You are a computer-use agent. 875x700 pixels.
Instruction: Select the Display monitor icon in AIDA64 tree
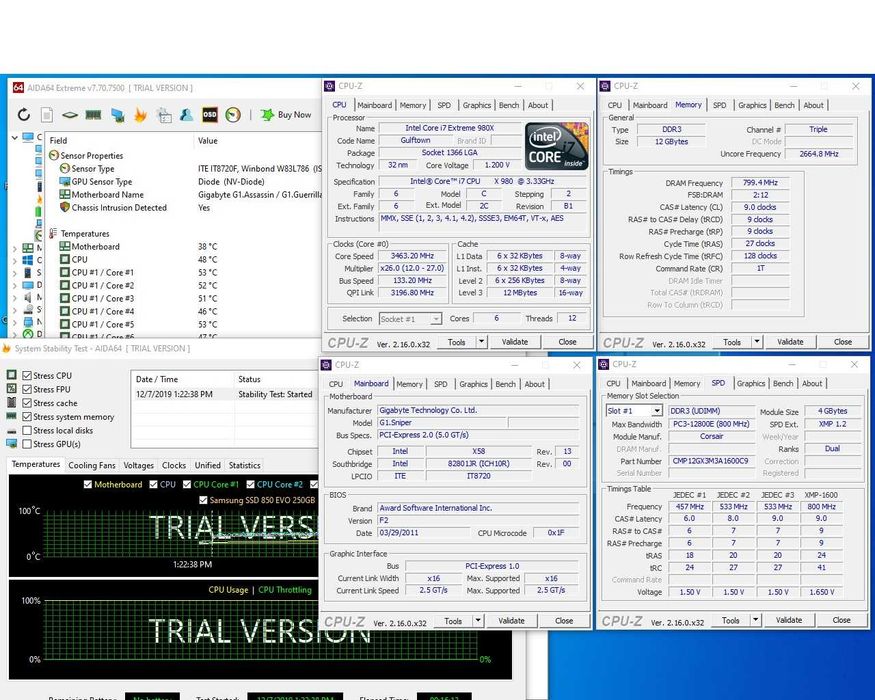[28, 285]
